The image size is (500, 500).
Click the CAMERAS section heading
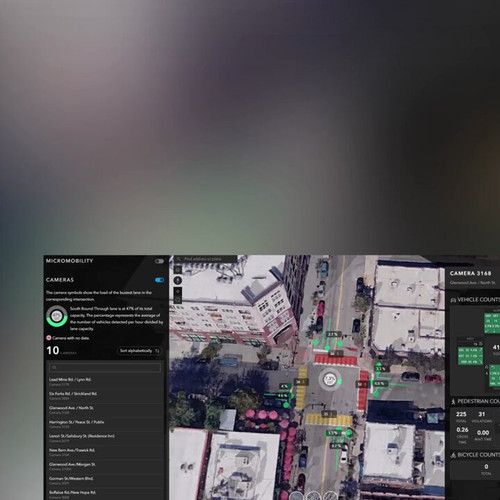click(x=60, y=280)
